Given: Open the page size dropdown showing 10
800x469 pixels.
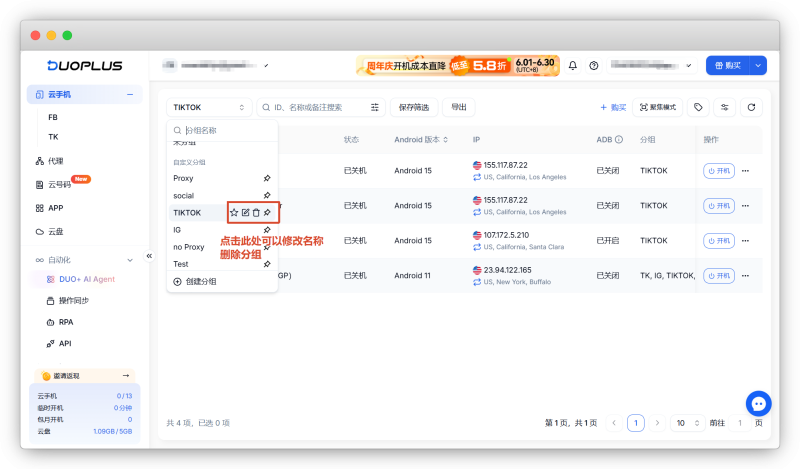Looking at the screenshot, I should coord(688,423).
